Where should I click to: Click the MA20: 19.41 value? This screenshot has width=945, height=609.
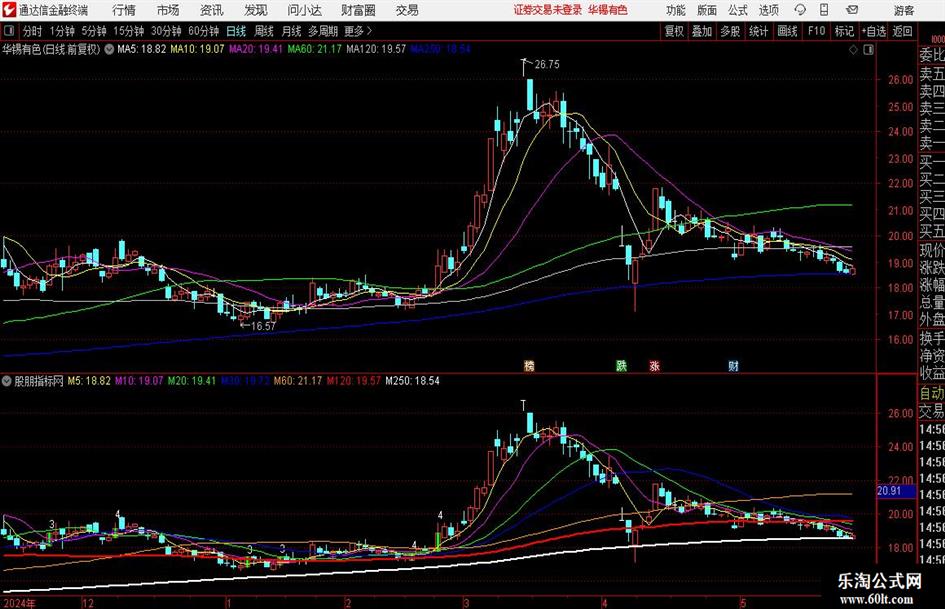(x=256, y=49)
